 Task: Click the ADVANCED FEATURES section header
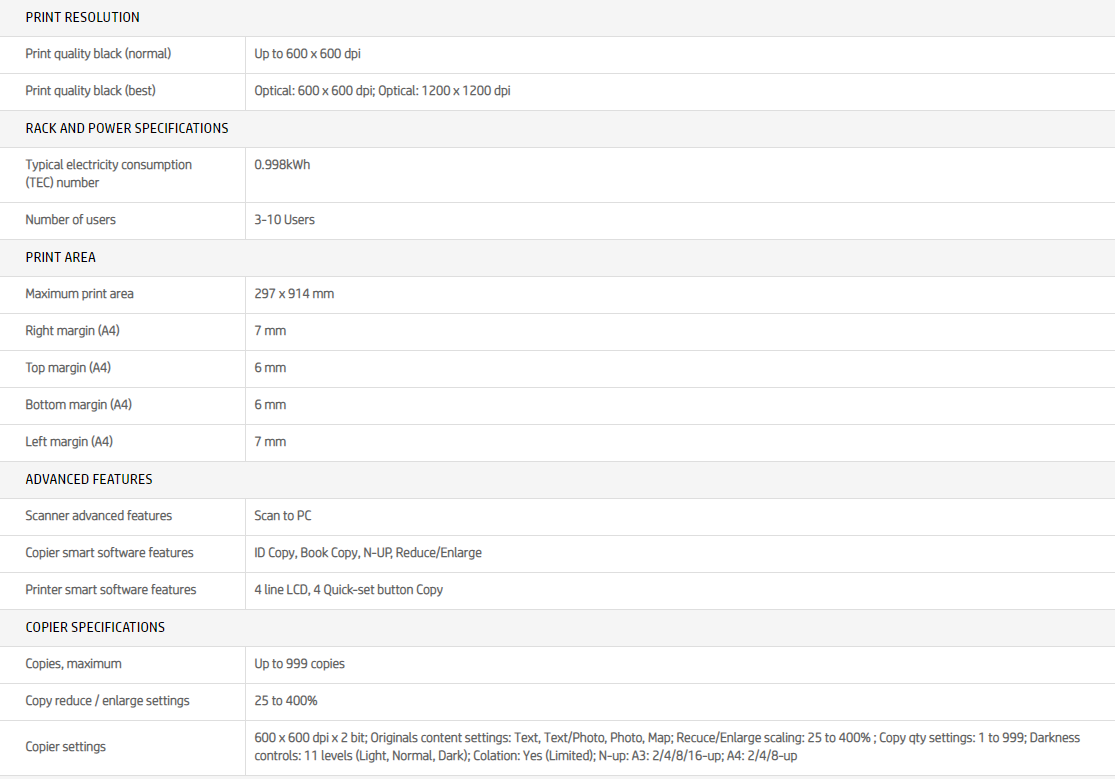click(x=89, y=479)
